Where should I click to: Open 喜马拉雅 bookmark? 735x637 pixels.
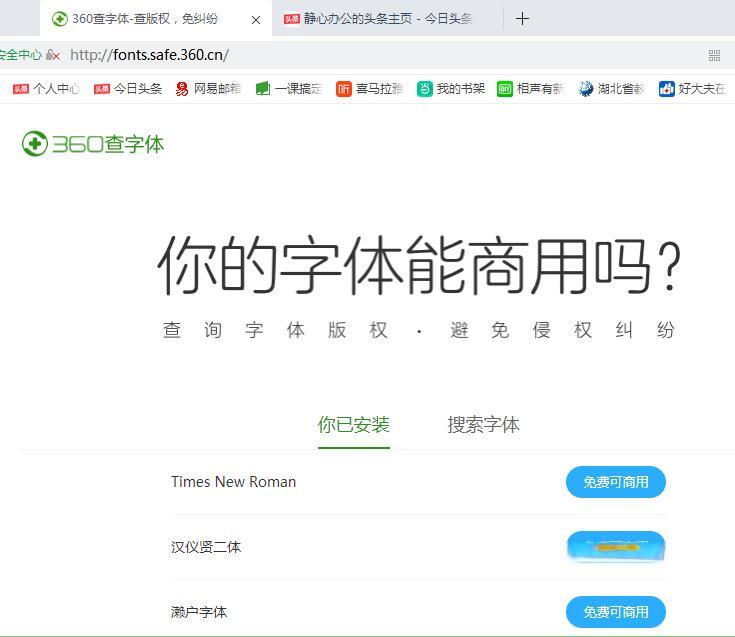coord(369,89)
